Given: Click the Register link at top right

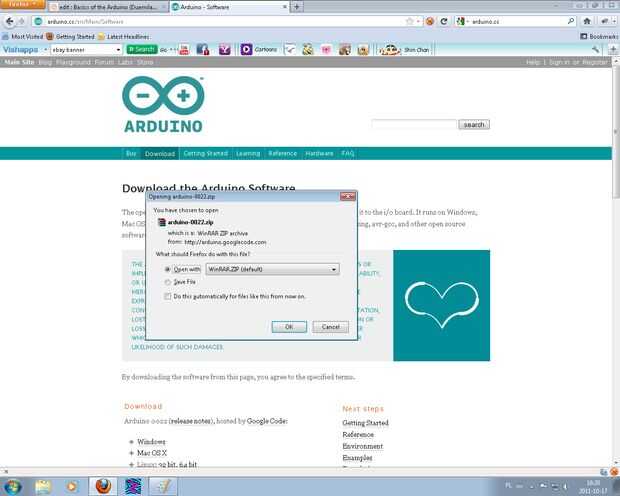Looking at the screenshot, I should pos(594,62).
